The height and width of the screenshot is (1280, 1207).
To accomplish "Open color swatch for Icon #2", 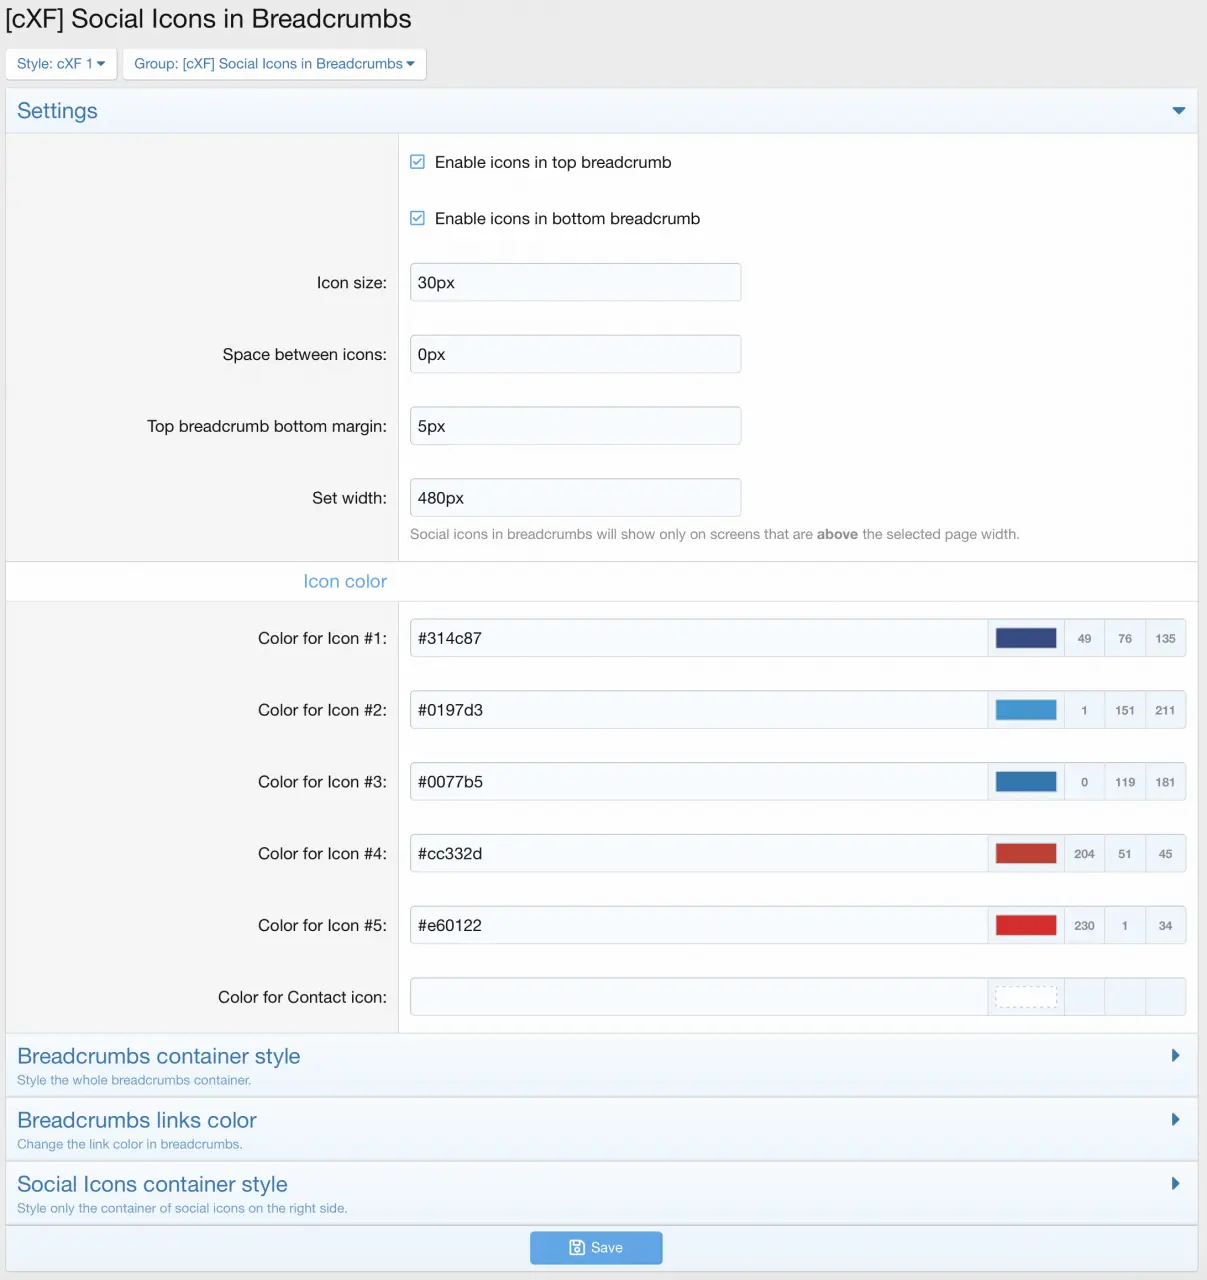I will [x=1026, y=711].
